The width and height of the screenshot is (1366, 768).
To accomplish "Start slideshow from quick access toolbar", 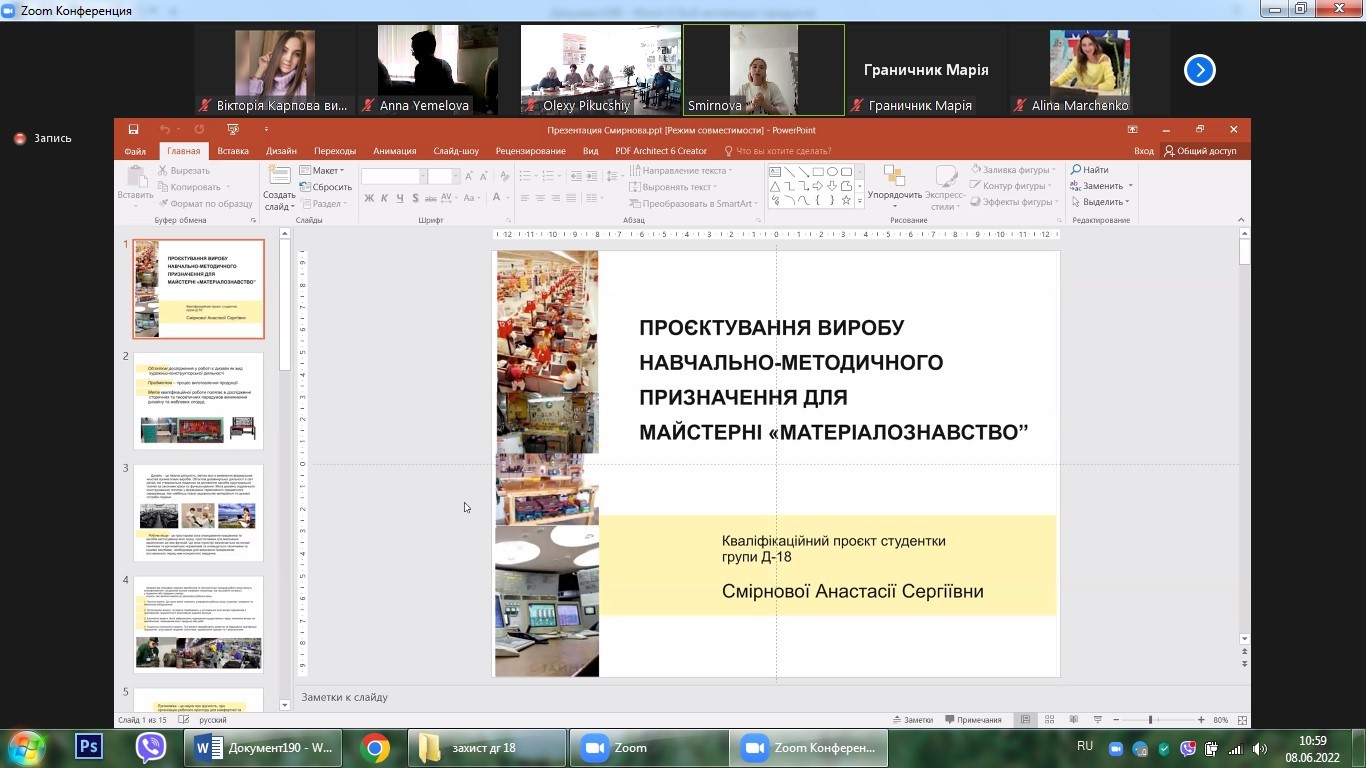I will (233, 129).
